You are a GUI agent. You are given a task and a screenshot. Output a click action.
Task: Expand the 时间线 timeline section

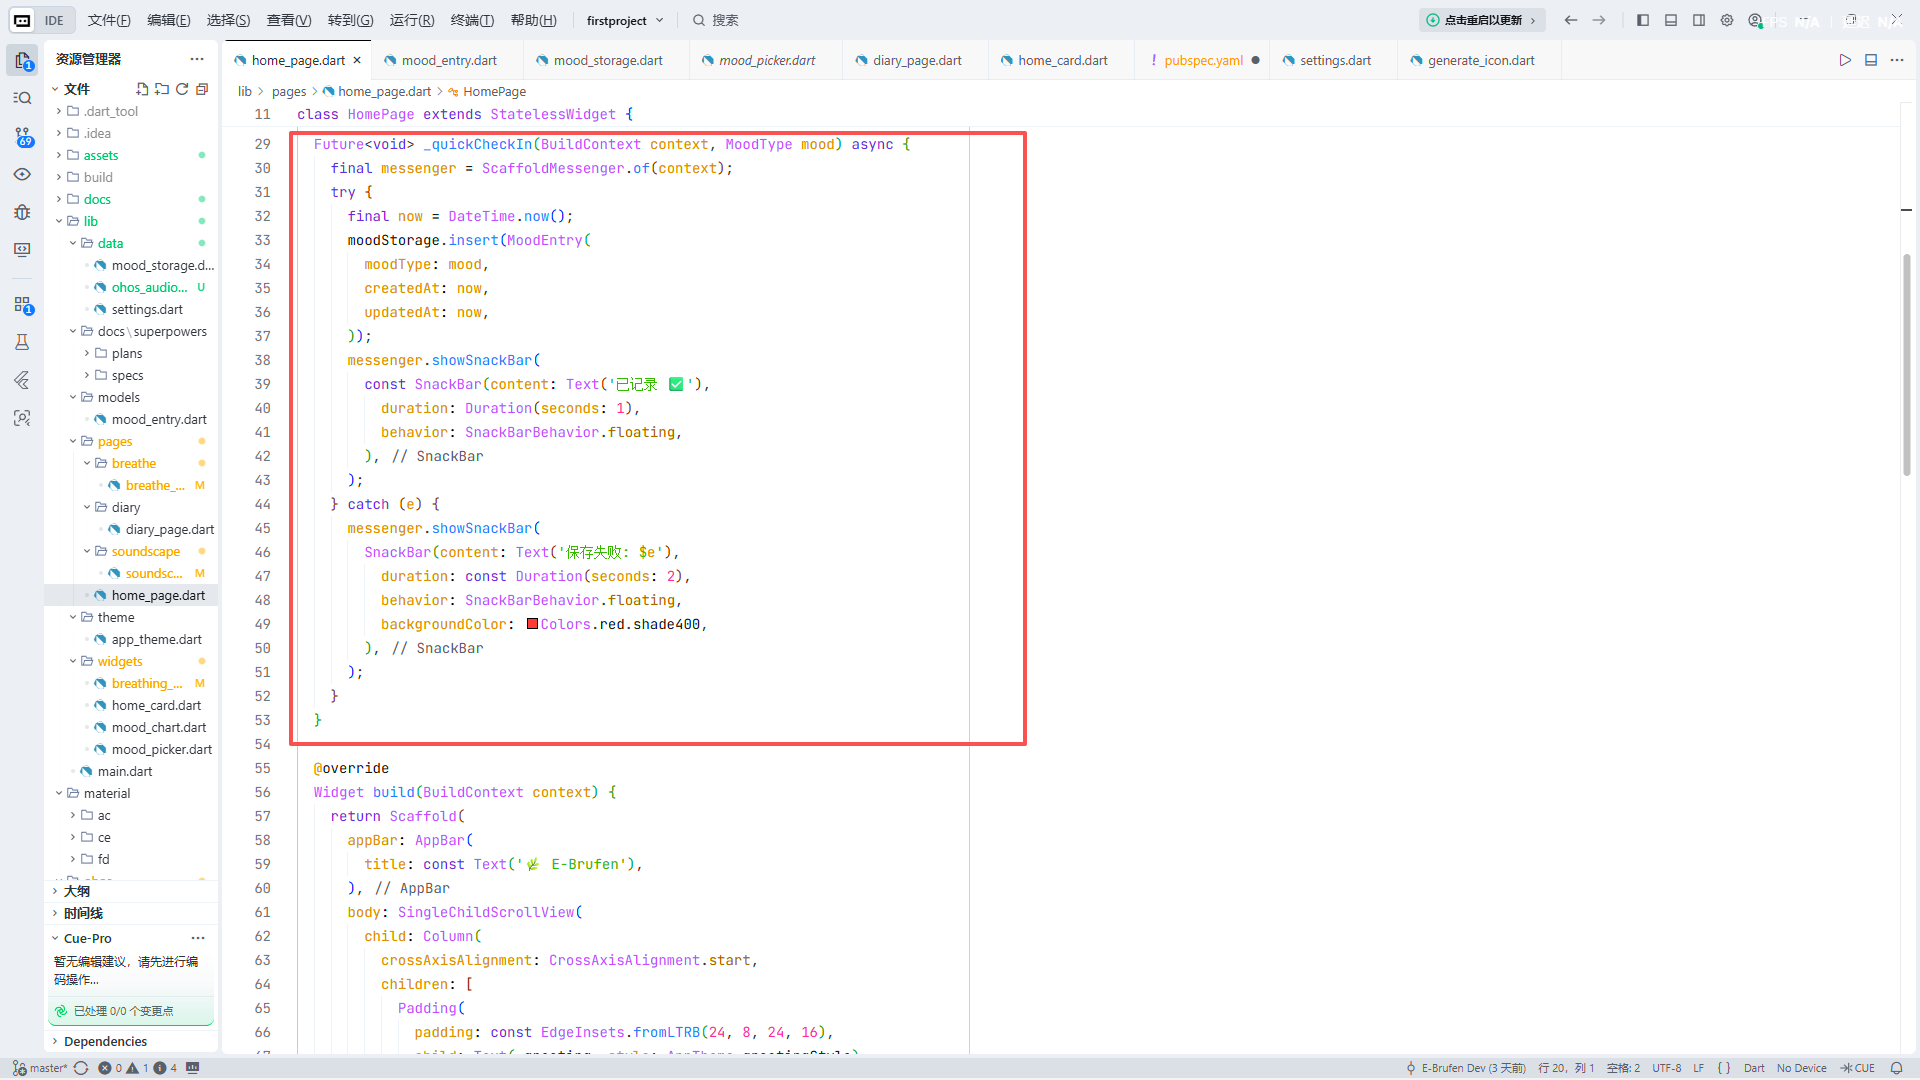pyautogui.click(x=131, y=913)
